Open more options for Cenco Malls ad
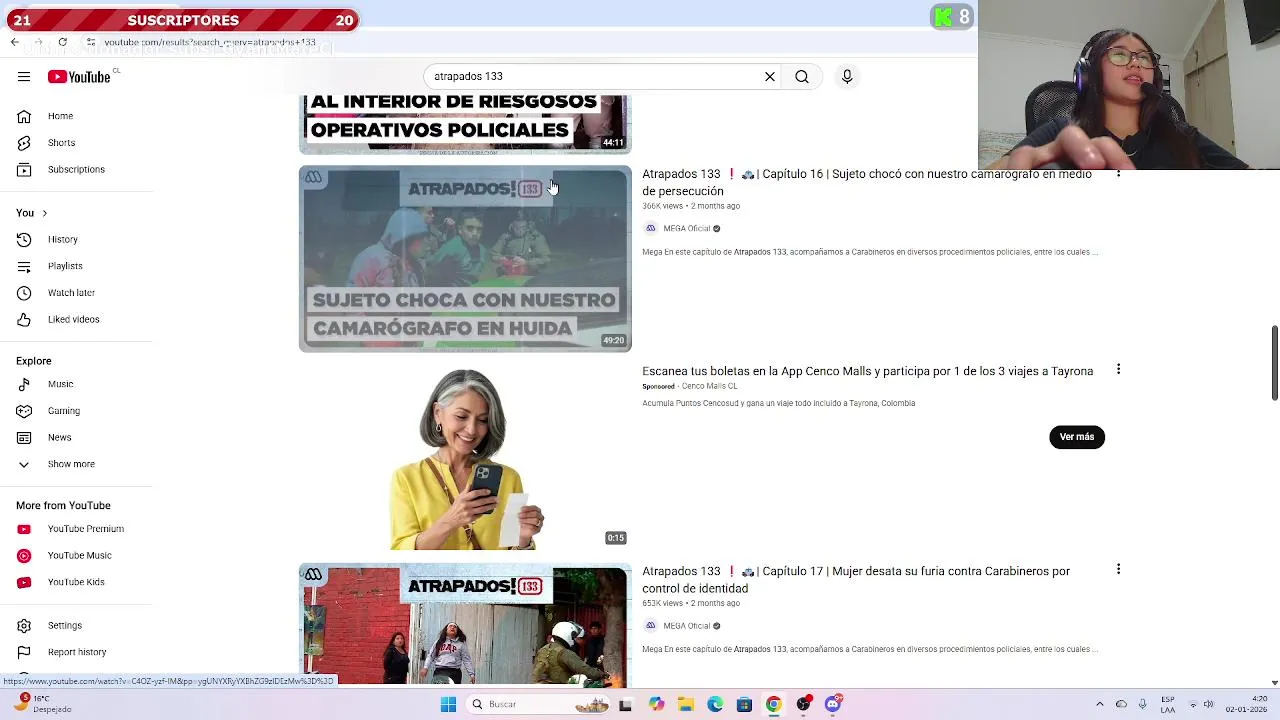This screenshot has width=1280, height=720. pyautogui.click(x=1118, y=369)
